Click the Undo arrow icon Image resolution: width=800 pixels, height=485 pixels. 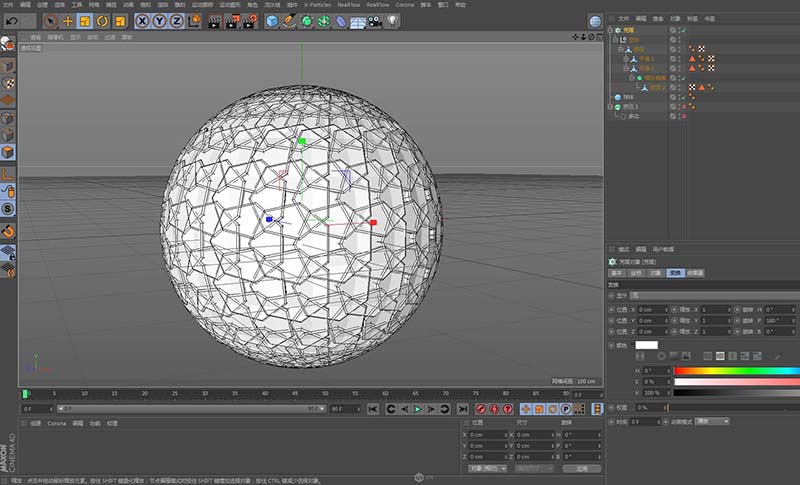click(x=13, y=20)
